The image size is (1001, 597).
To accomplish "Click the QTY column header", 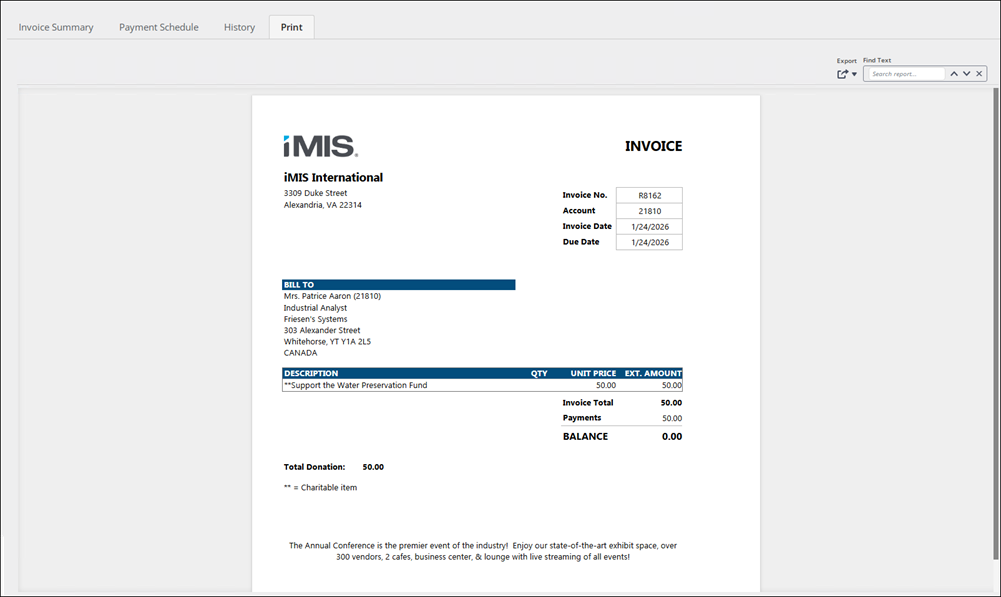I will [x=539, y=374].
